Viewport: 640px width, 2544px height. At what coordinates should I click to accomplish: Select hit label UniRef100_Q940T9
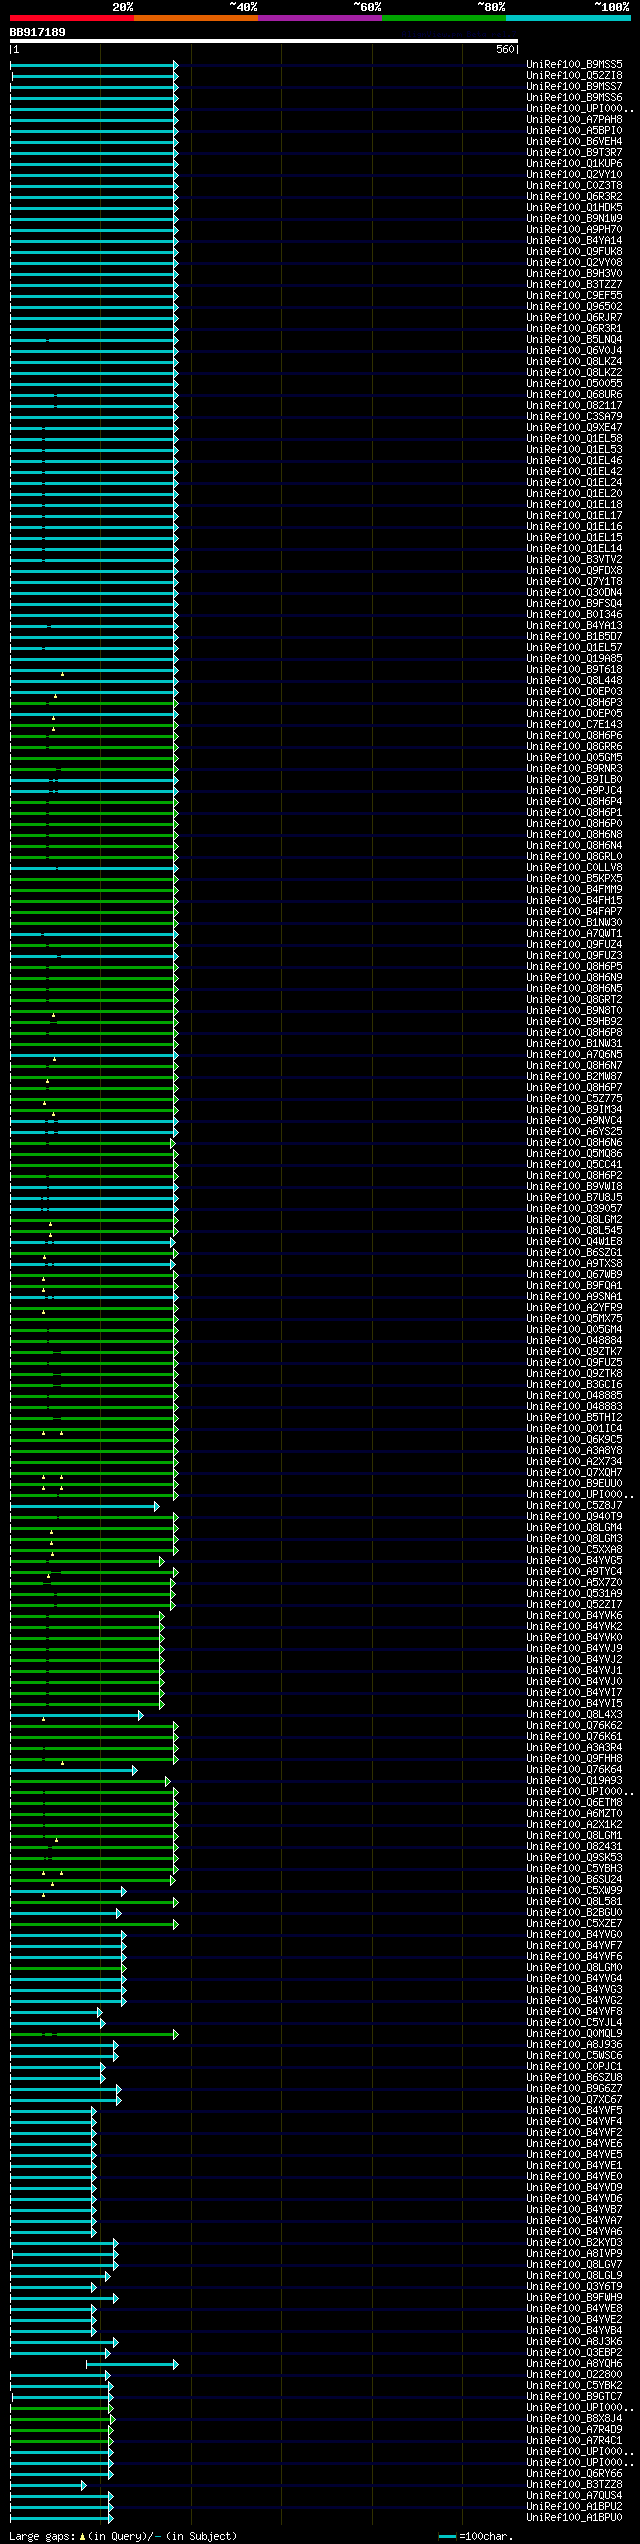point(574,1517)
